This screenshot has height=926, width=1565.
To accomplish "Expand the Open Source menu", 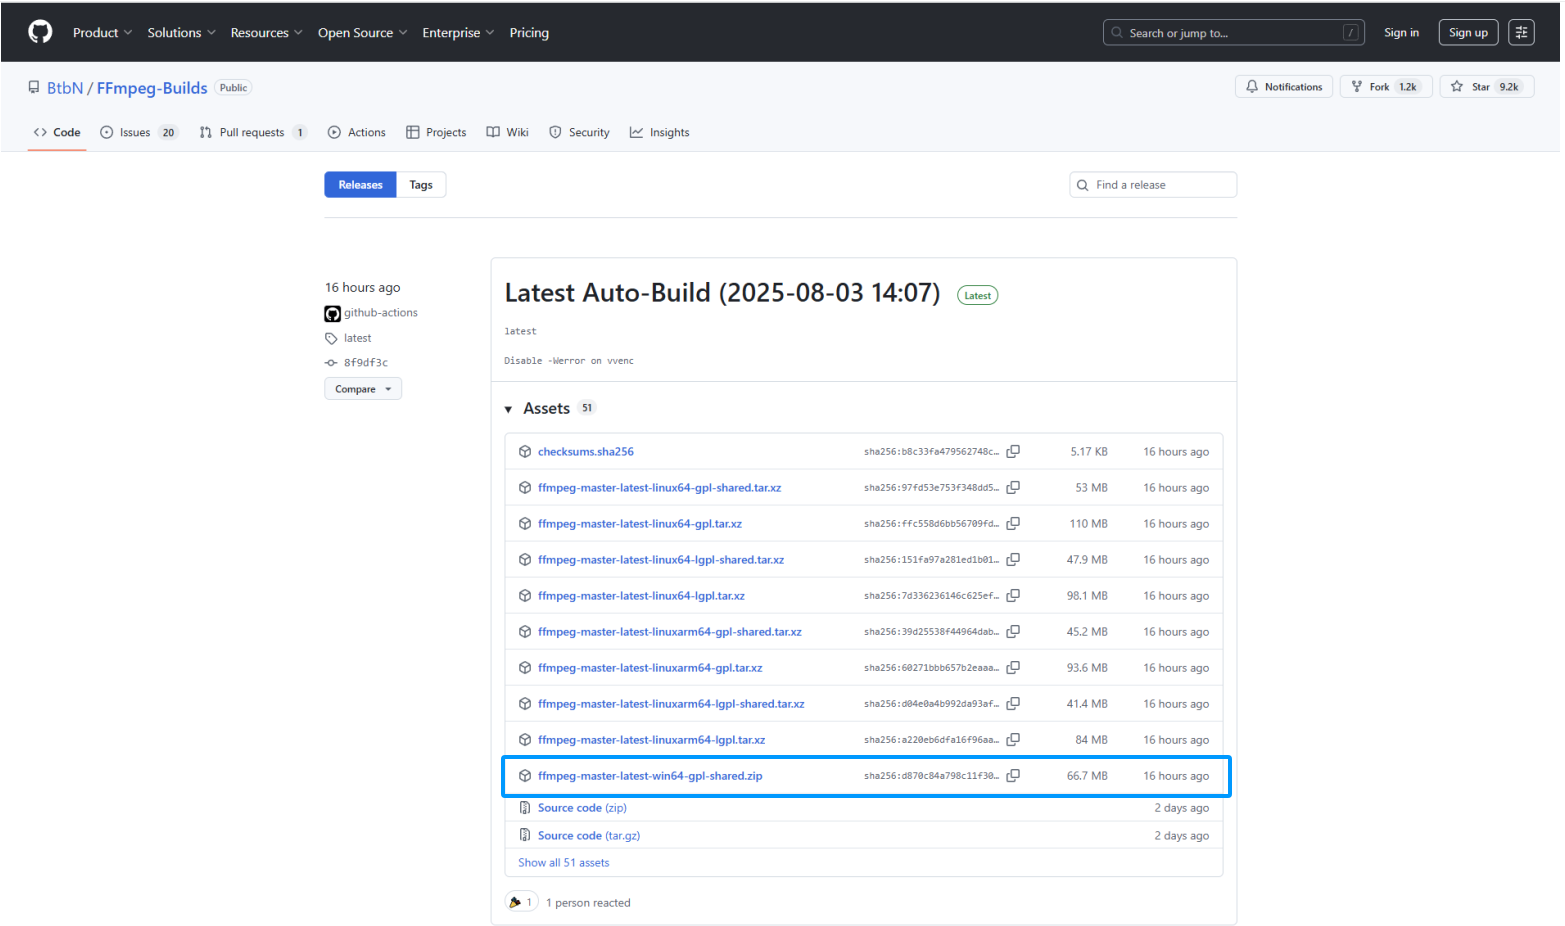I will click(362, 32).
